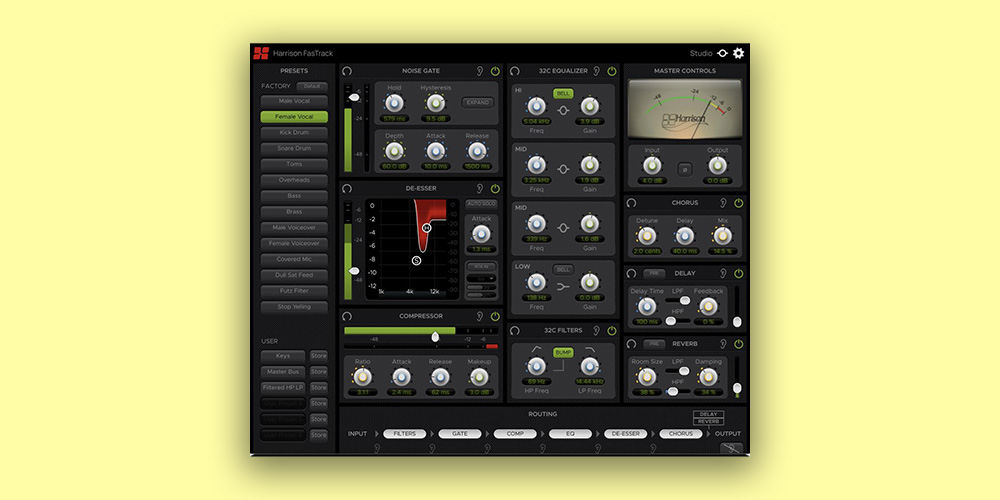1000x500 pixels.
Task: Open the De-Esser mode dropdown below RTA IN
Action: 480,279
